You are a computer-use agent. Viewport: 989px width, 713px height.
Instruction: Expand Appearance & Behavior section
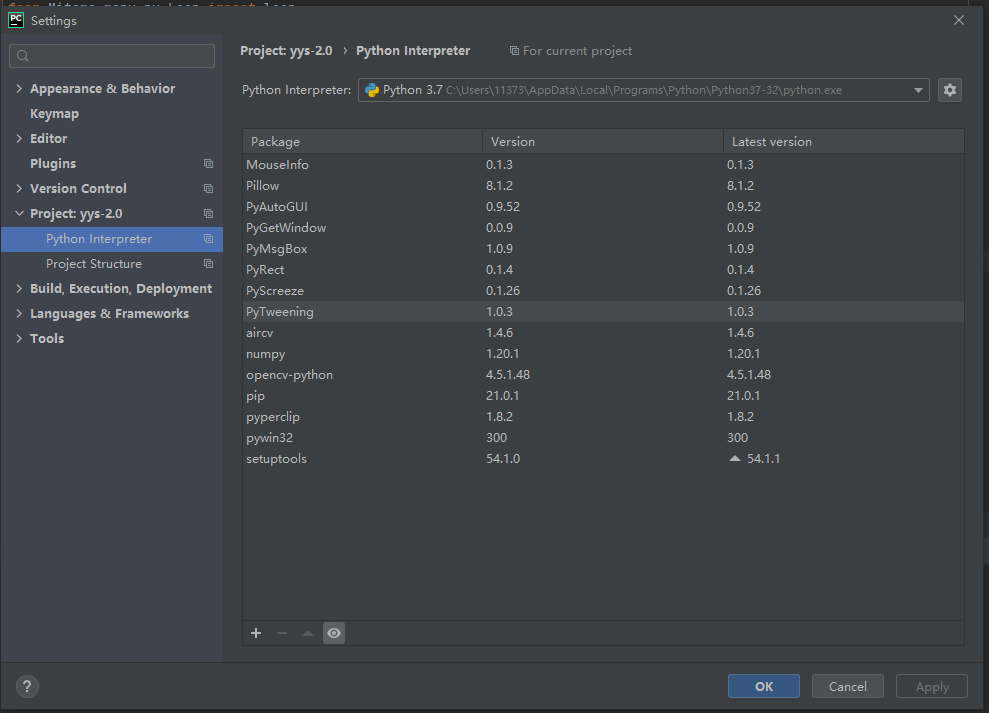[x=19, y=88]
